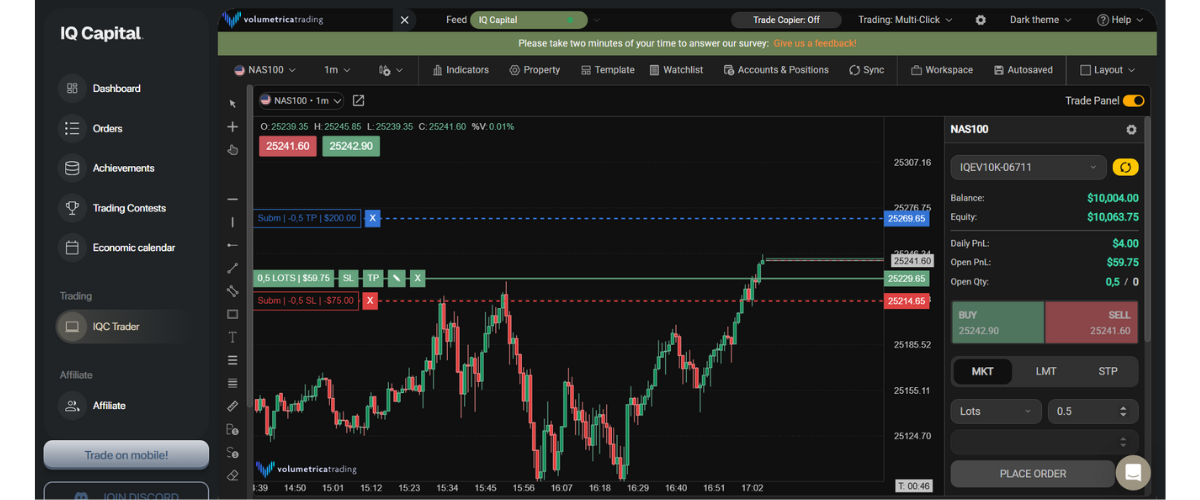Click the PLACE ORDER button
1200x500 pixels.
pos(1032,473)
